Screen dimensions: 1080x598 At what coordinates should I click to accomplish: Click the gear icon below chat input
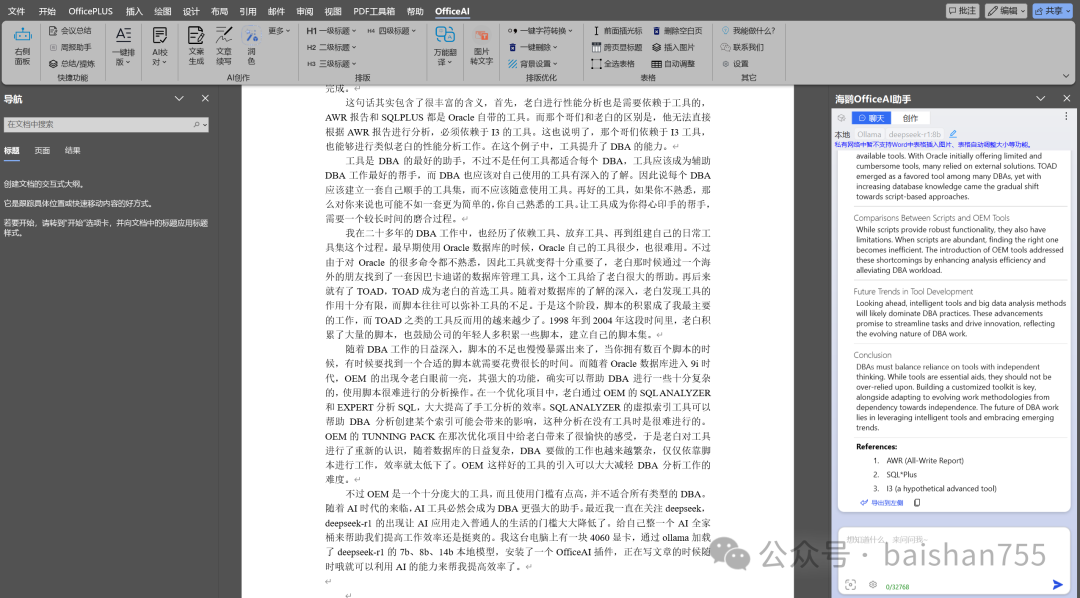(x=873, y=584)
